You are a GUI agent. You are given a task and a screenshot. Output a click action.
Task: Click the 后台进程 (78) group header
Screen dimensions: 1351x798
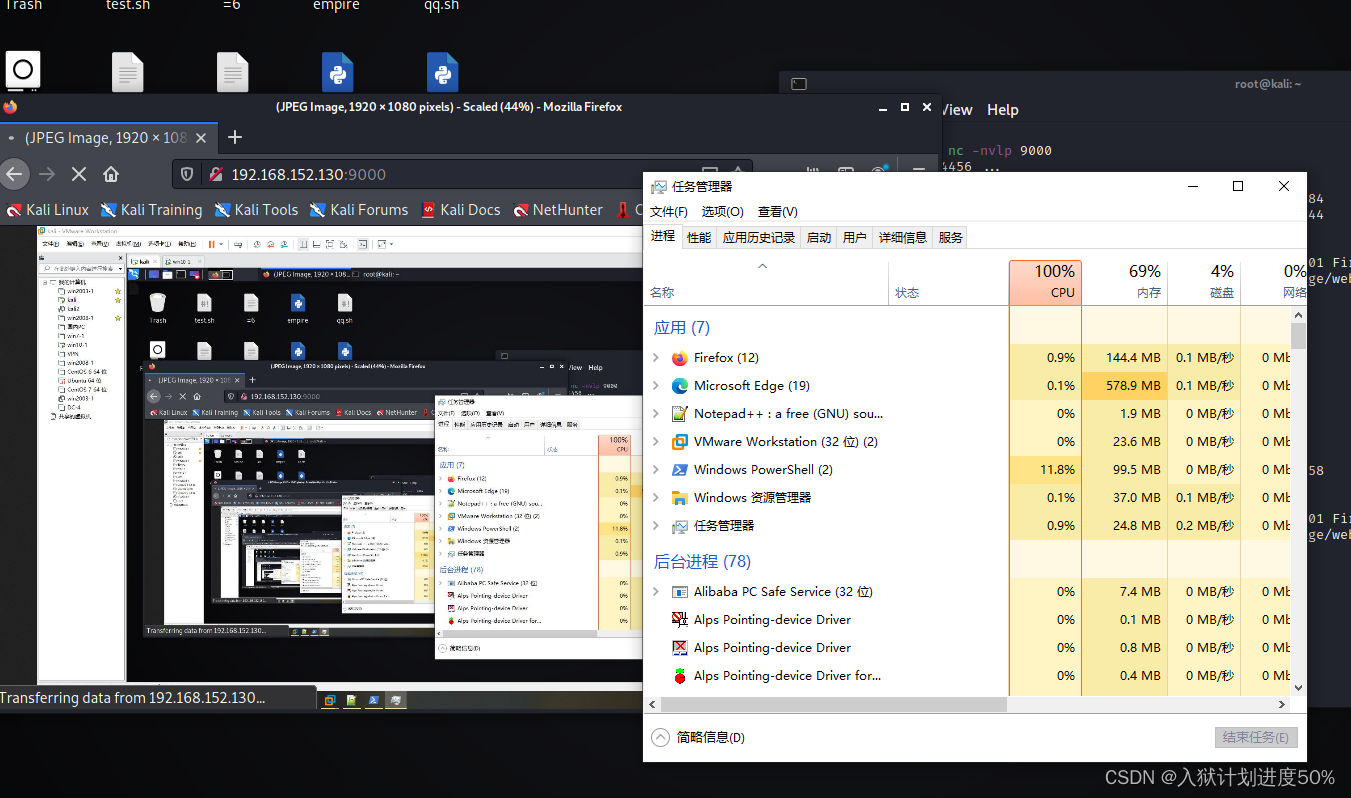click(702, 561)
